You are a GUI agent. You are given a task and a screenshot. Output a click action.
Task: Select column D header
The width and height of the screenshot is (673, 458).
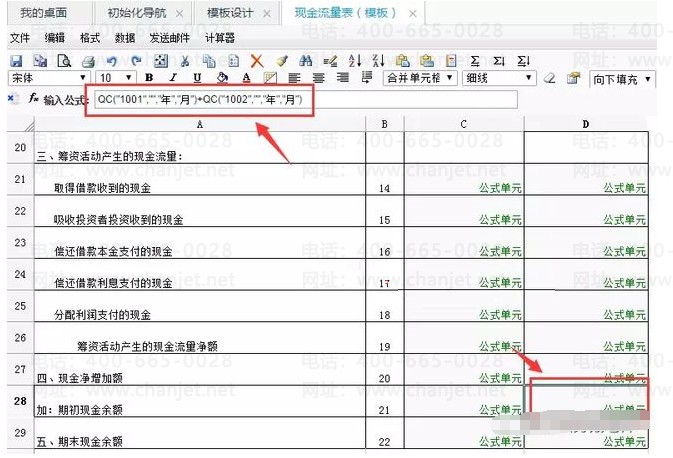pos(586,124)
